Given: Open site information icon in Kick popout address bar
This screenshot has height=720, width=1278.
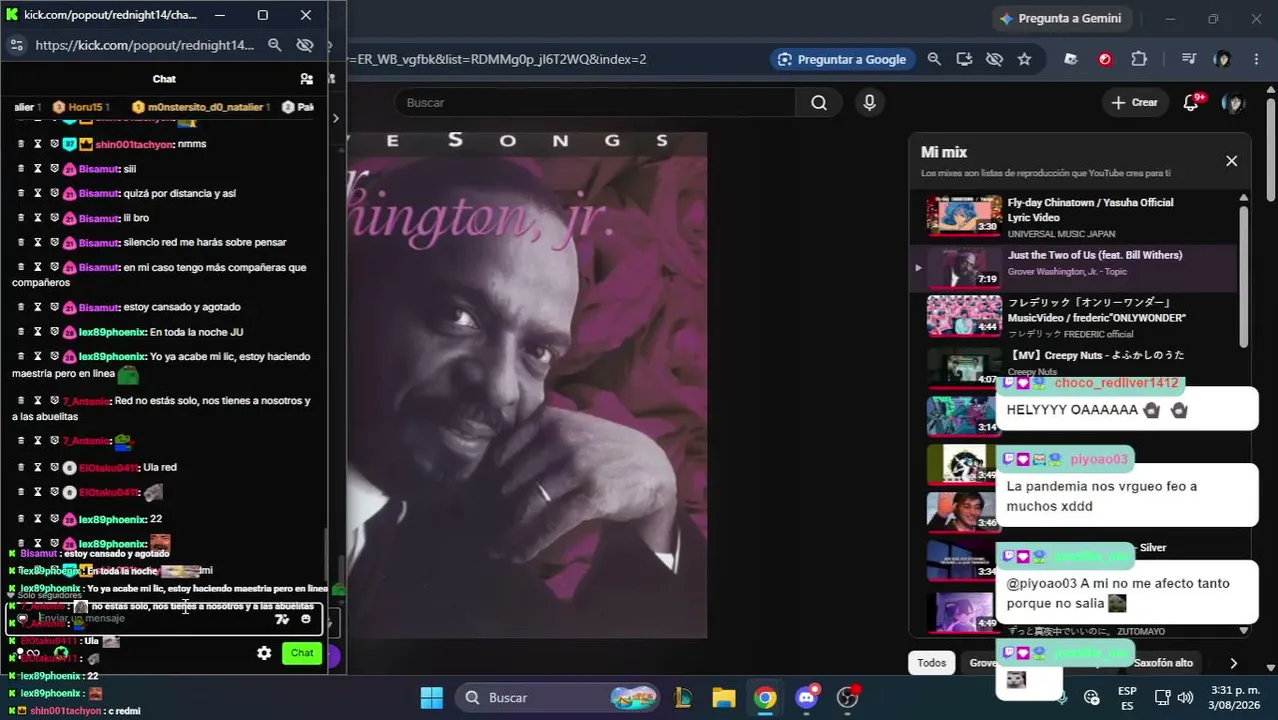Looking at the screenshot, I should tap(16, 45).
